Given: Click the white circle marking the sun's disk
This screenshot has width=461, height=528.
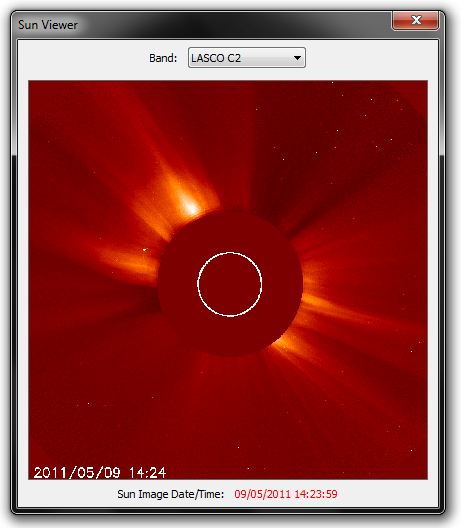Looking at the screenshot, I should (x=230, y=284).
